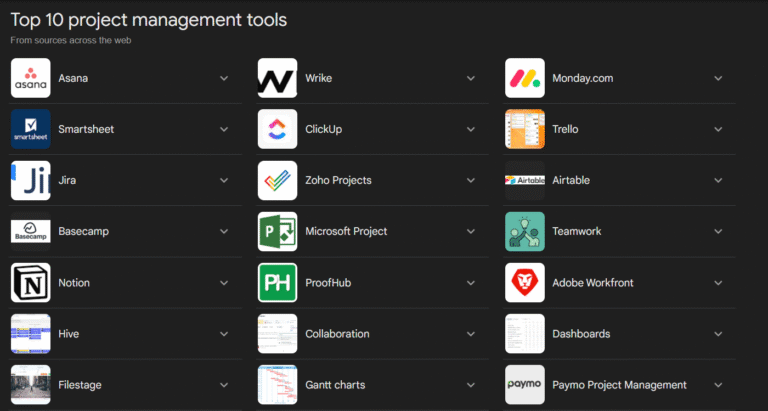Select the Asana text label
Image resolution: width=768 pixels, height=411 pixels.
click(73, 78)
